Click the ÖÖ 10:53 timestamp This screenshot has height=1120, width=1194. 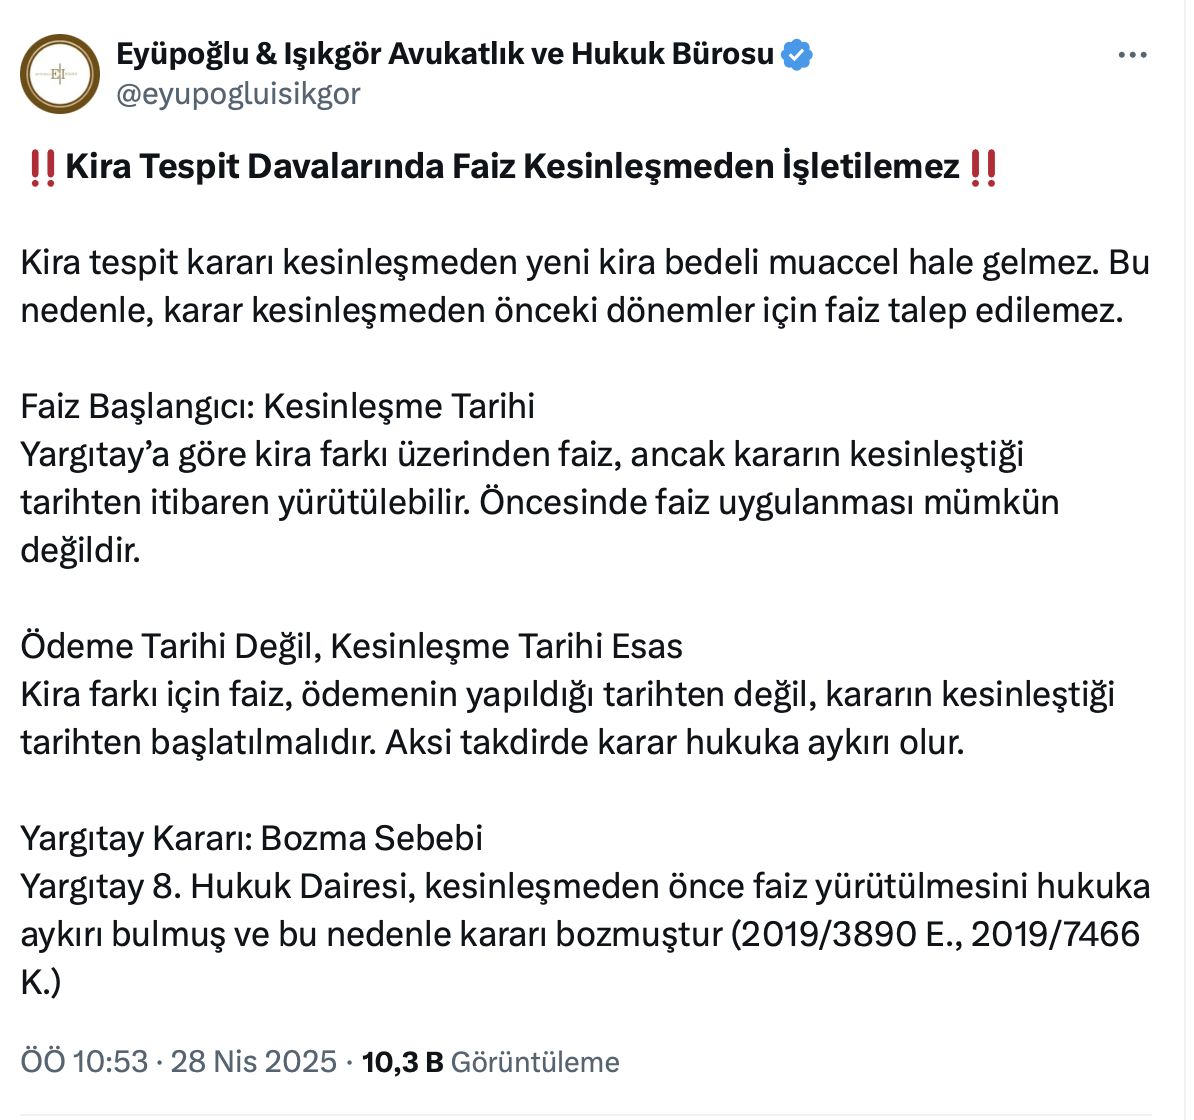[x=84, y=1061]
